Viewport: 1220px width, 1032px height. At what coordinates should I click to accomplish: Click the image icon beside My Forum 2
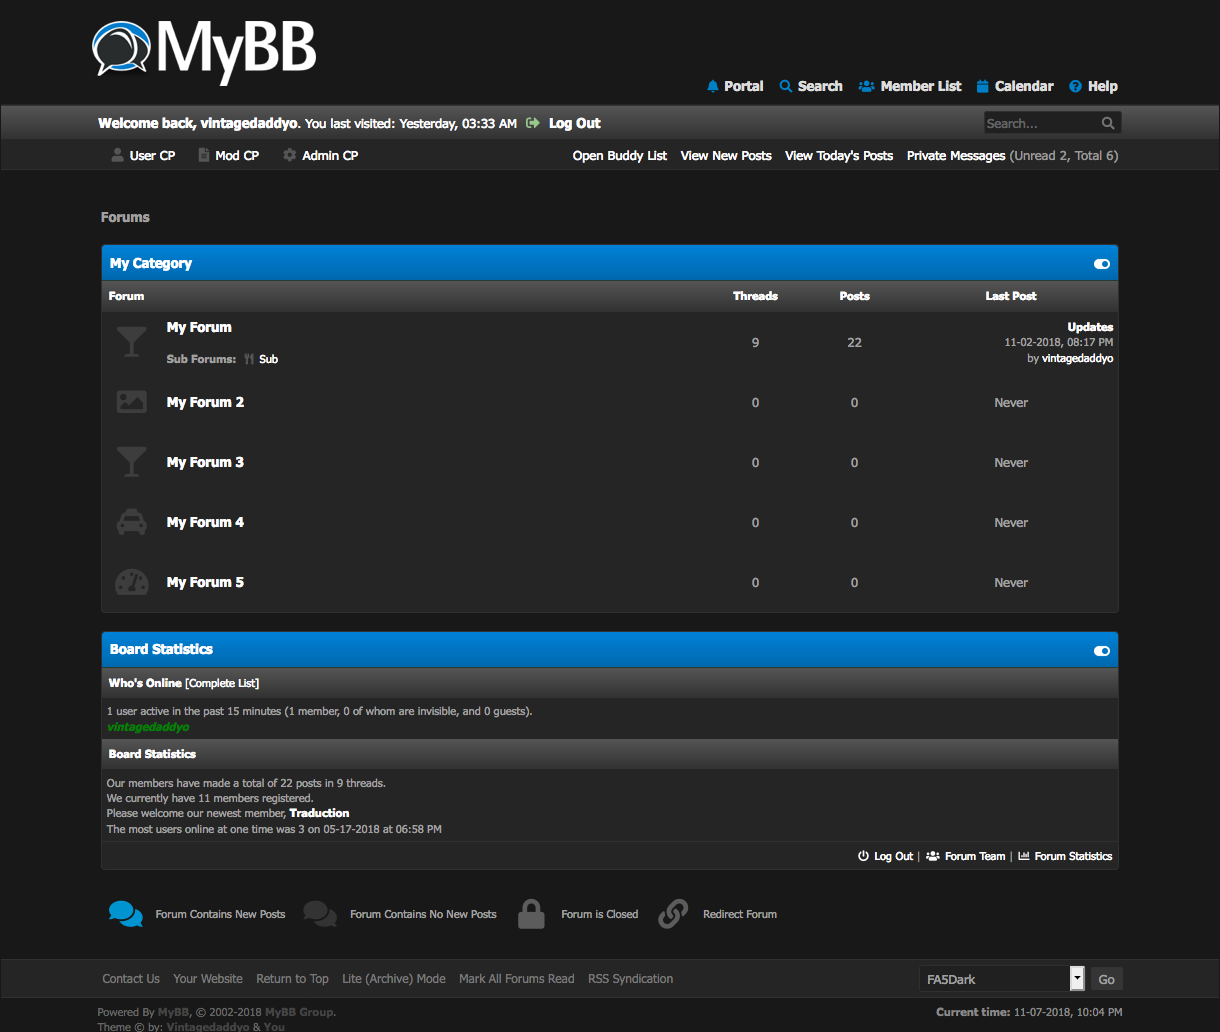click(x=131, y=402)
